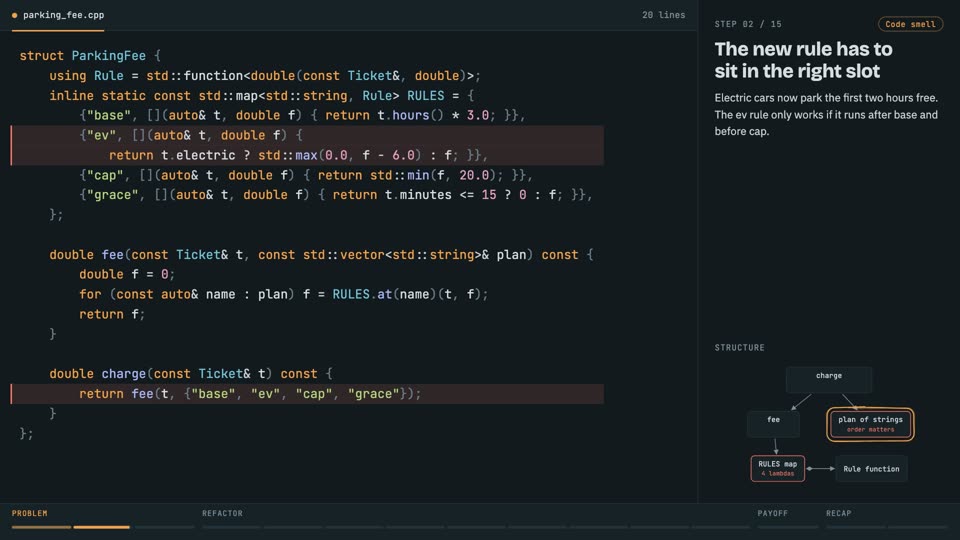960x540 pixels.
Task: Click the paragraph about electric cars parking free
Action: [826, 114]
